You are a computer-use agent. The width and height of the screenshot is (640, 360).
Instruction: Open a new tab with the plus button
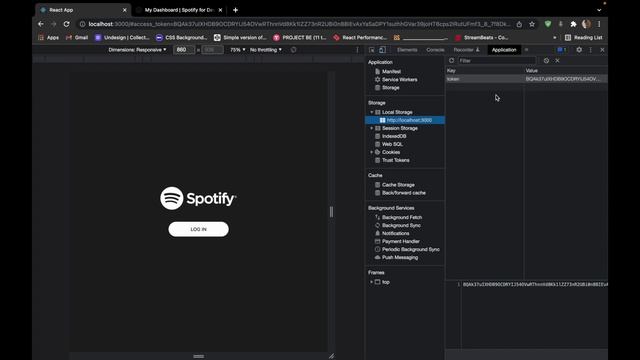click(x=236, y=10)
